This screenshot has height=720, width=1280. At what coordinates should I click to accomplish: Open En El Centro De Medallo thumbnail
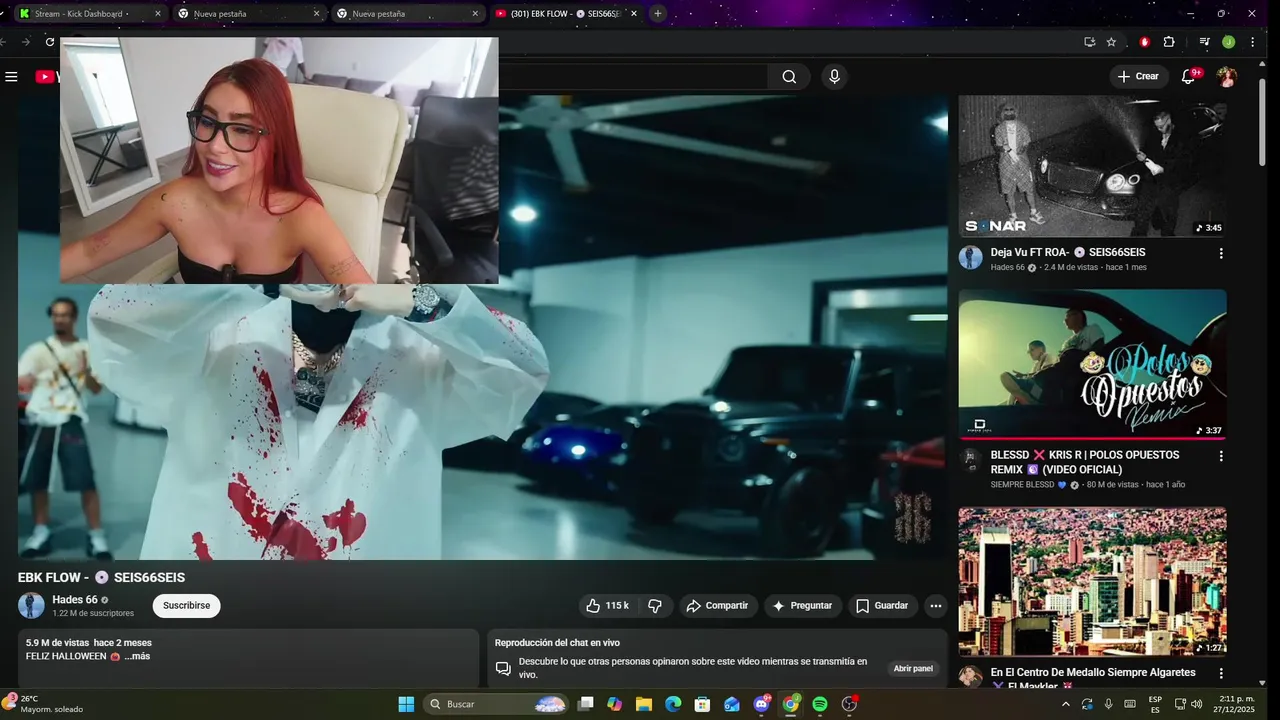click(1092, 581)
